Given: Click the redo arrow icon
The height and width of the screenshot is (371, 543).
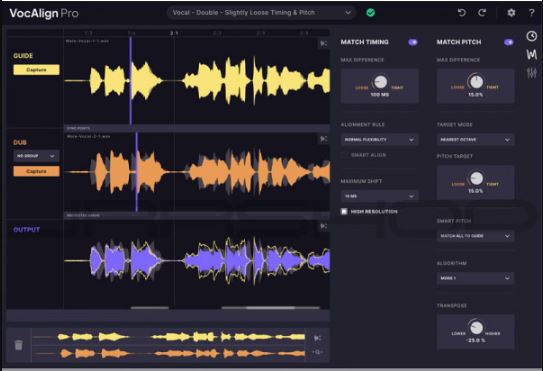Looking at the screenshot, I should [x=482, y=13].
